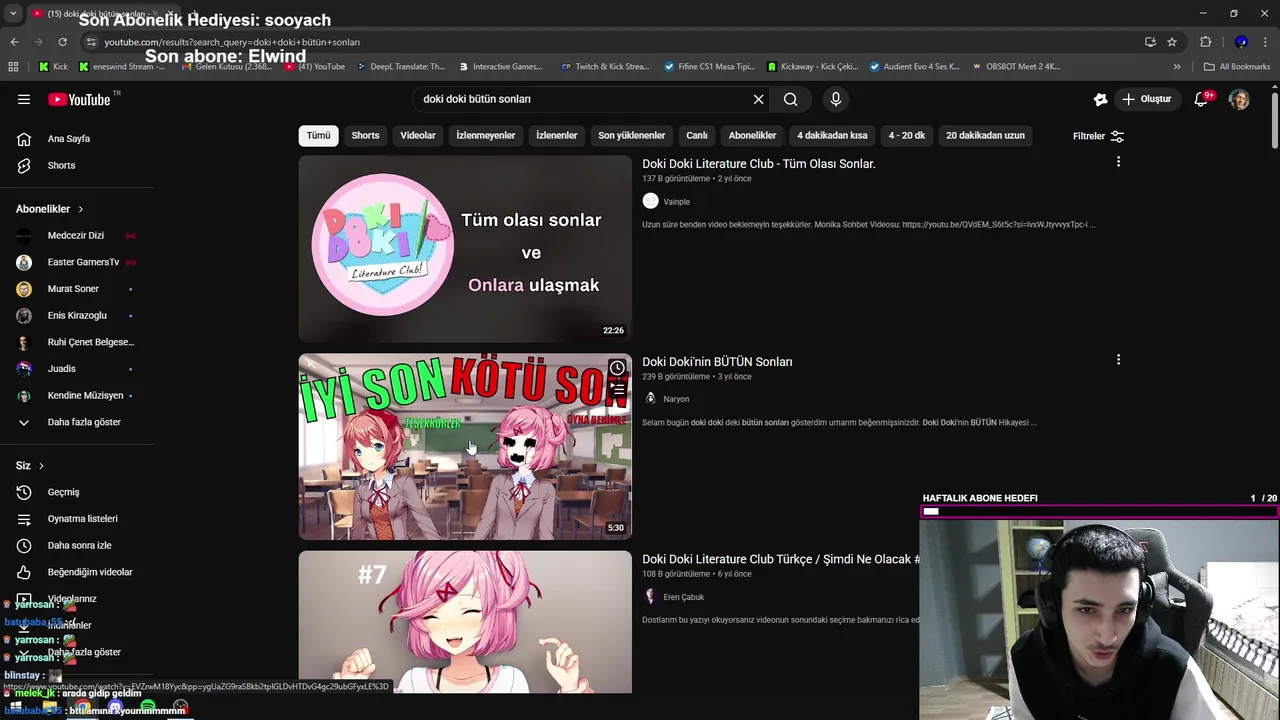This screenshot has width=1280, height=720.
Task: Select the Tümü filter chip
Action: 318,135
